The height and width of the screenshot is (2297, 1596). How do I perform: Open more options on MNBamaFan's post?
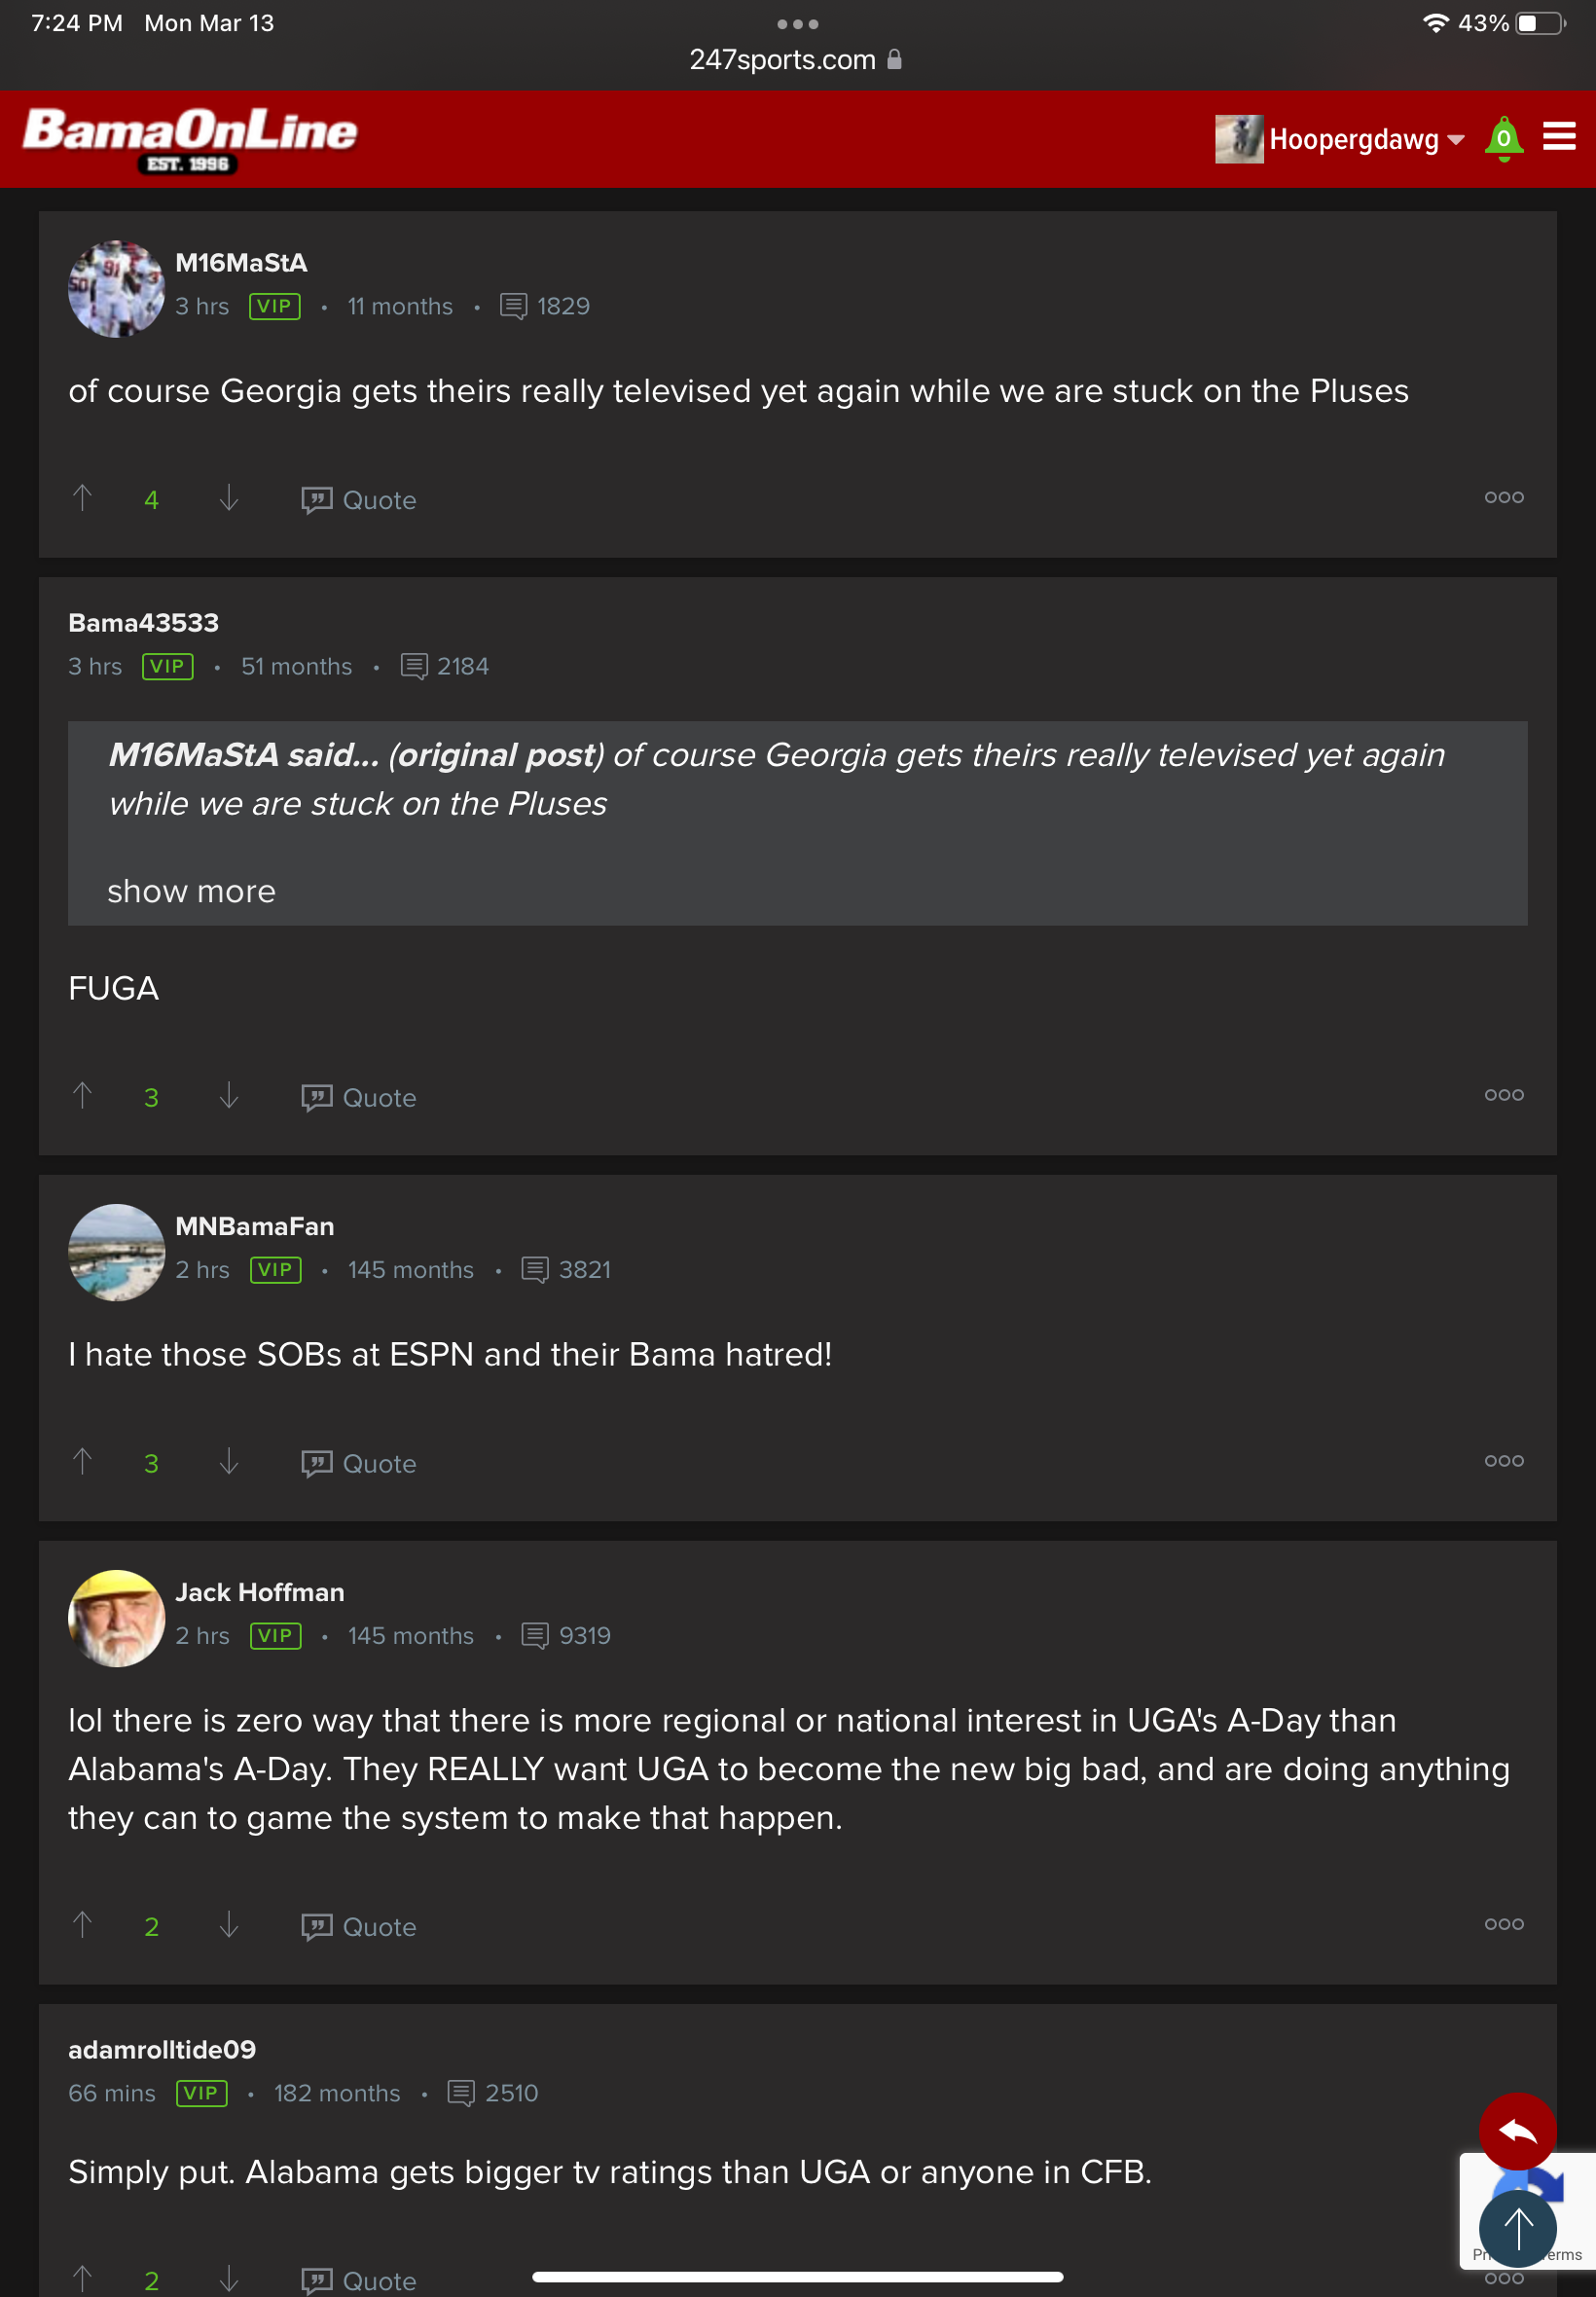1503,1461
